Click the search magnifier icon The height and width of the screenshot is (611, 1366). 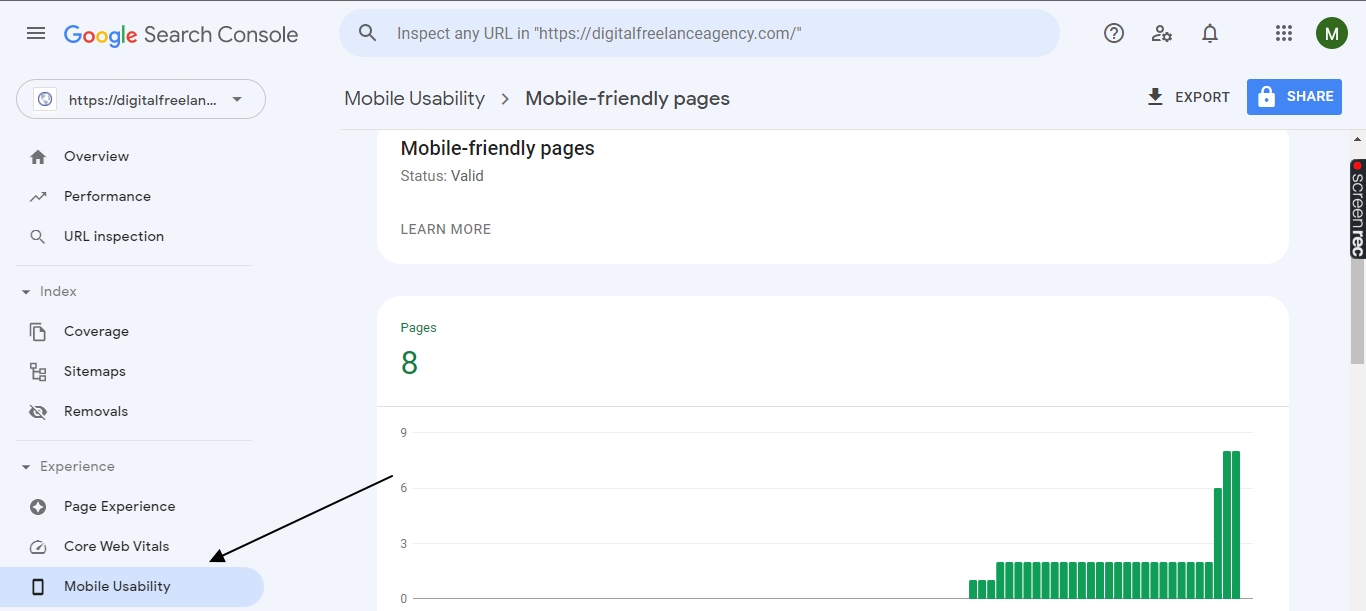point(368,33)
